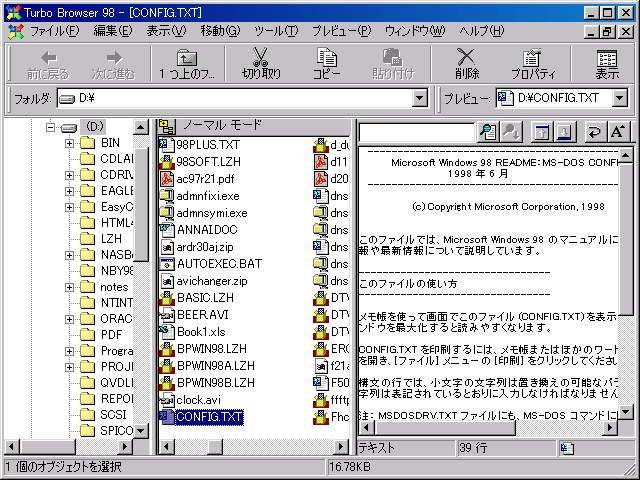
Task: Open the 編集(E) menu
Action: [x=113, y=31]
